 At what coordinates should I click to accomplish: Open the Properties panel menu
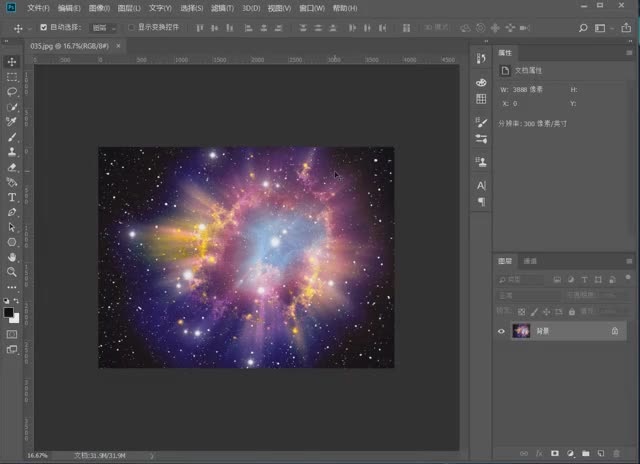629,53
